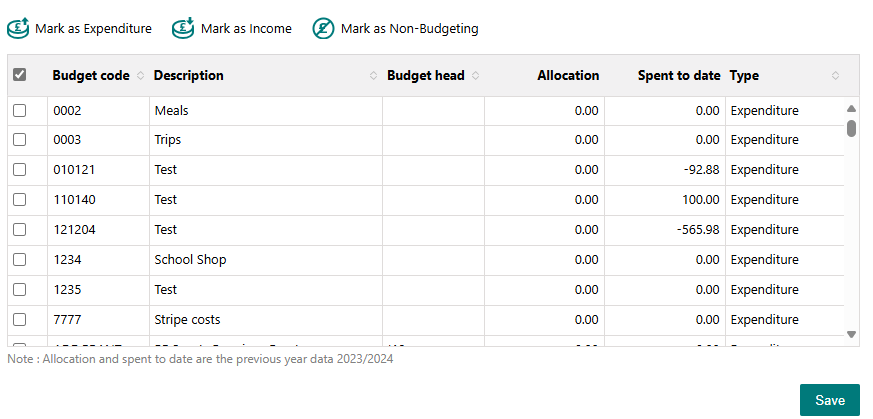
Task: Click the allocation value in School Shop row
Action: click(x=587, y=260)
